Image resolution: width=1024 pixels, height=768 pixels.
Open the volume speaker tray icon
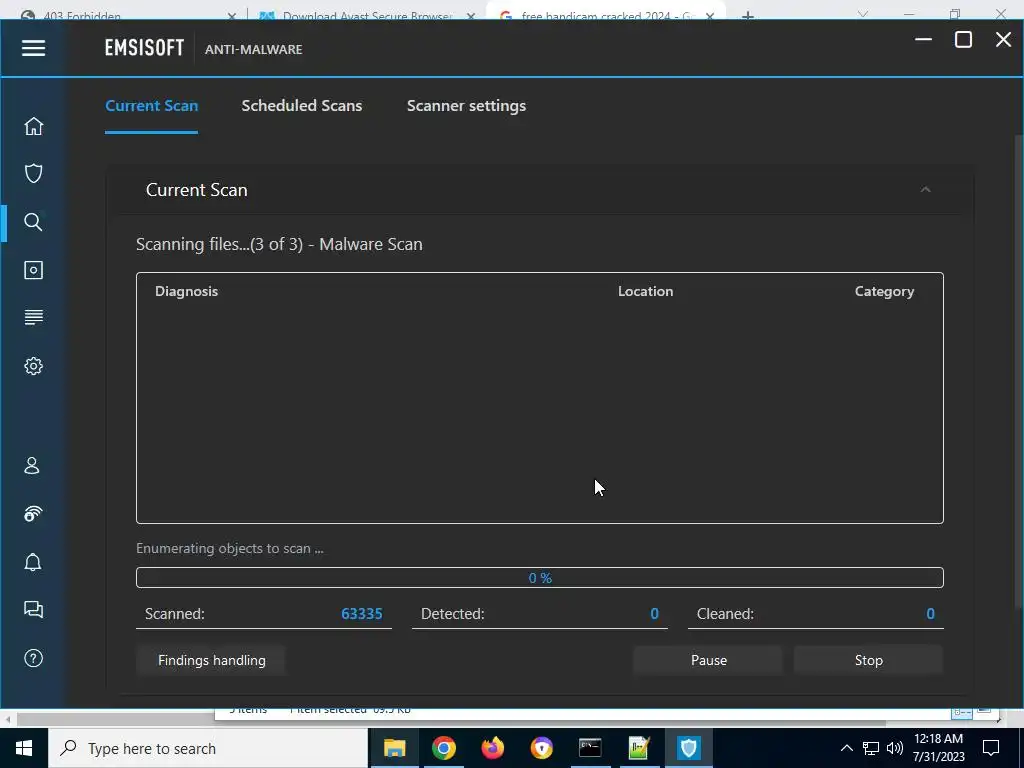895,748
